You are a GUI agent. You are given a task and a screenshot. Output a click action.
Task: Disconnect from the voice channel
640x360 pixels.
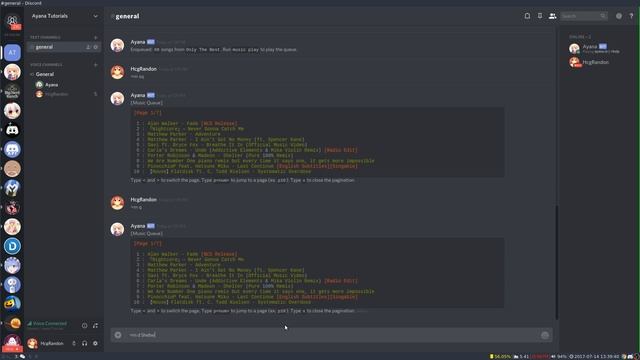(x=95, y=325)
